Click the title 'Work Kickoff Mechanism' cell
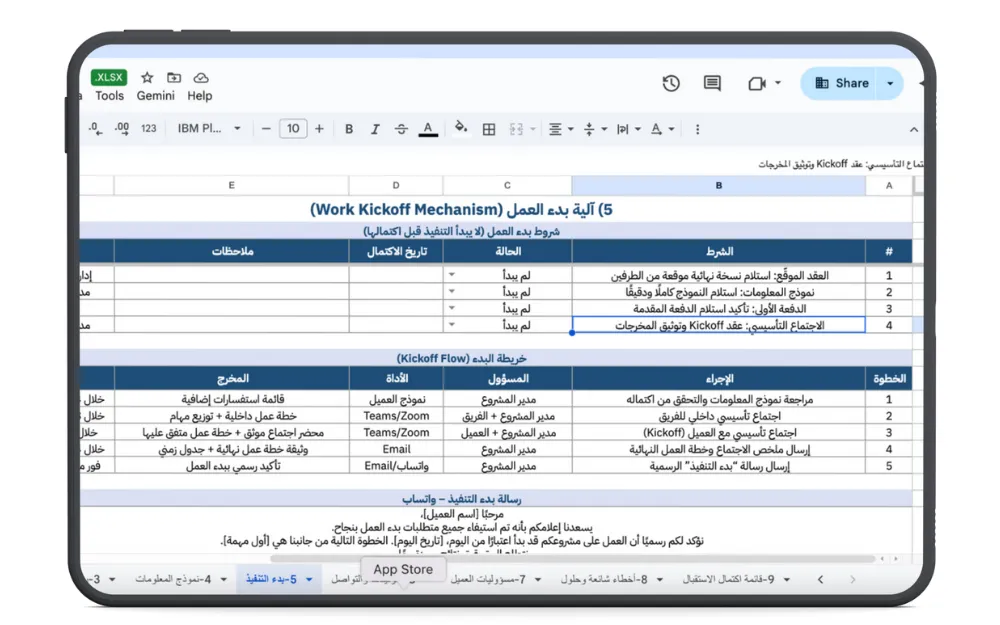 (461, 209)
